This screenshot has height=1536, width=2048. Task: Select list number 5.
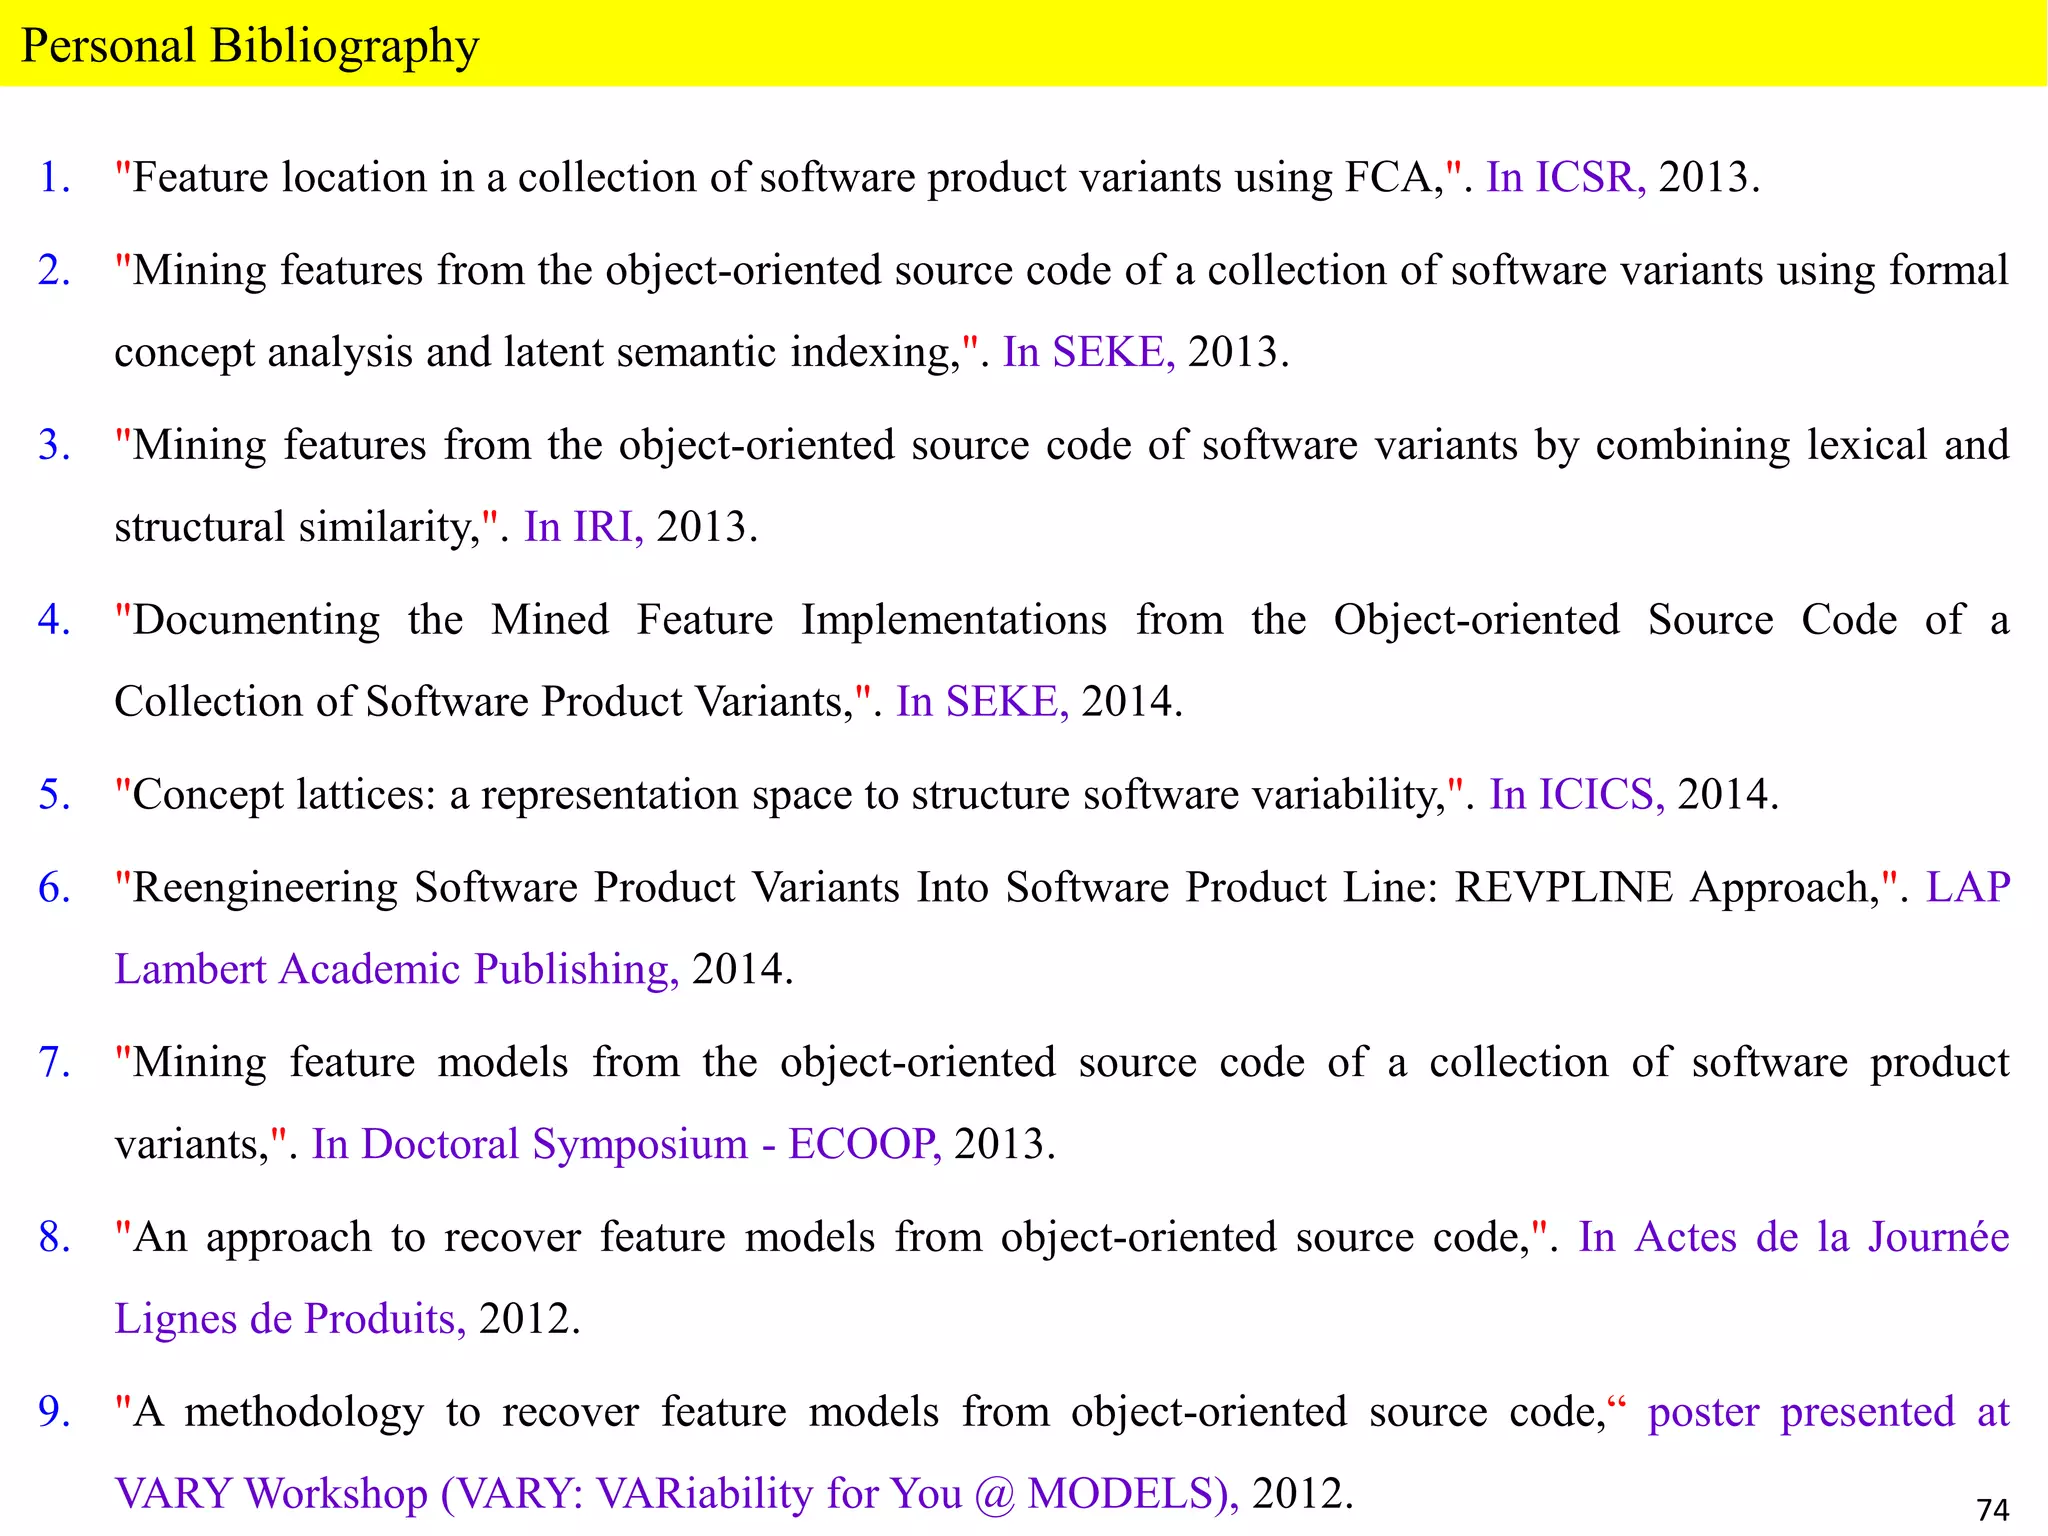pyautogui.click(x=55, y=795)
